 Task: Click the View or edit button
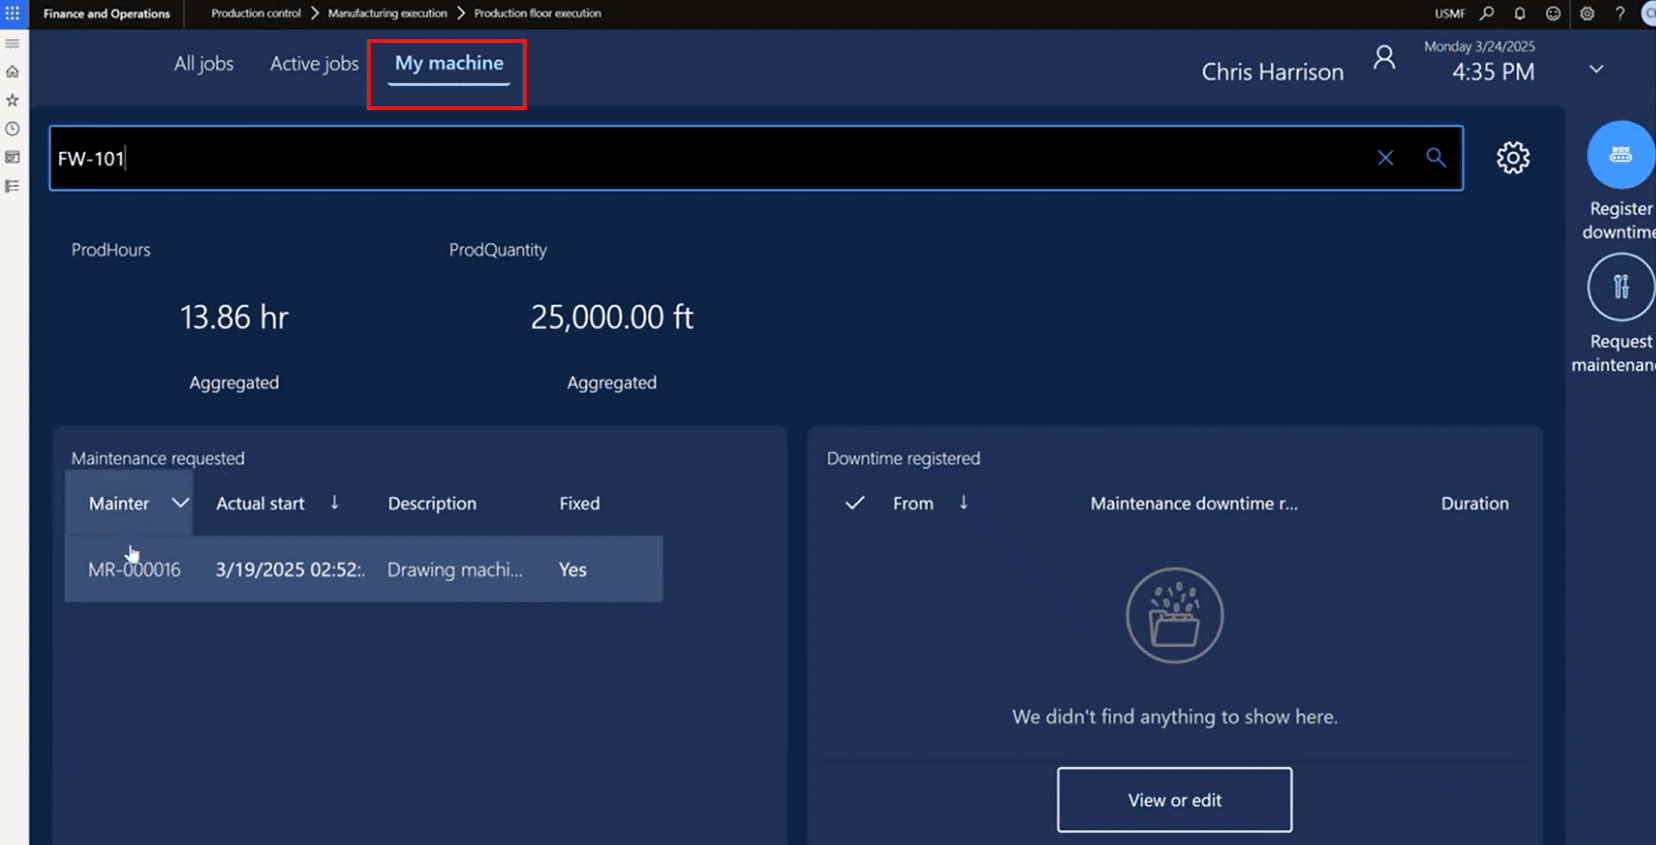(1174, 800)
